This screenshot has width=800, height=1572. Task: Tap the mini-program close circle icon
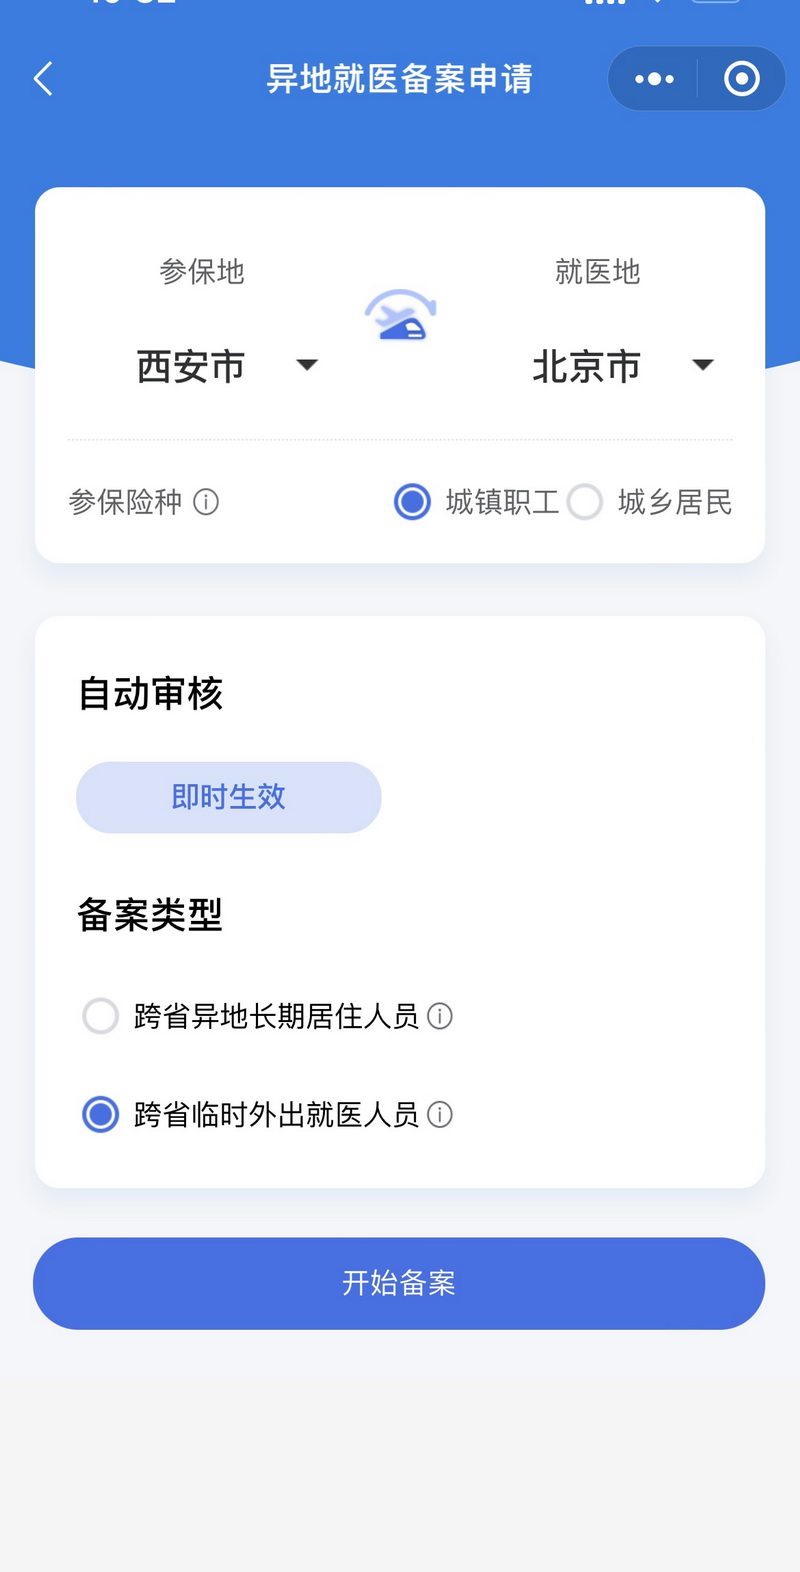(x=741, y=79)
